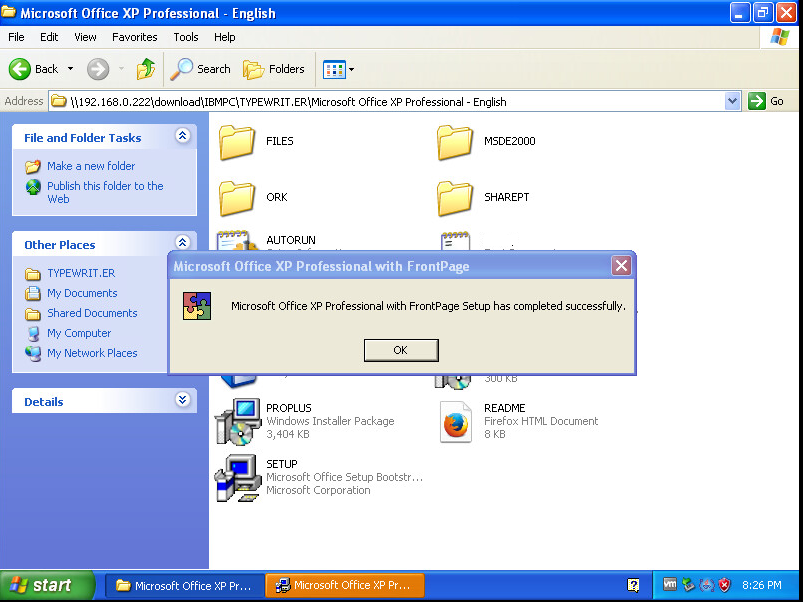Click the Make a new folder link
Screen dimensions: 803x602
click(x=90, y=166)
